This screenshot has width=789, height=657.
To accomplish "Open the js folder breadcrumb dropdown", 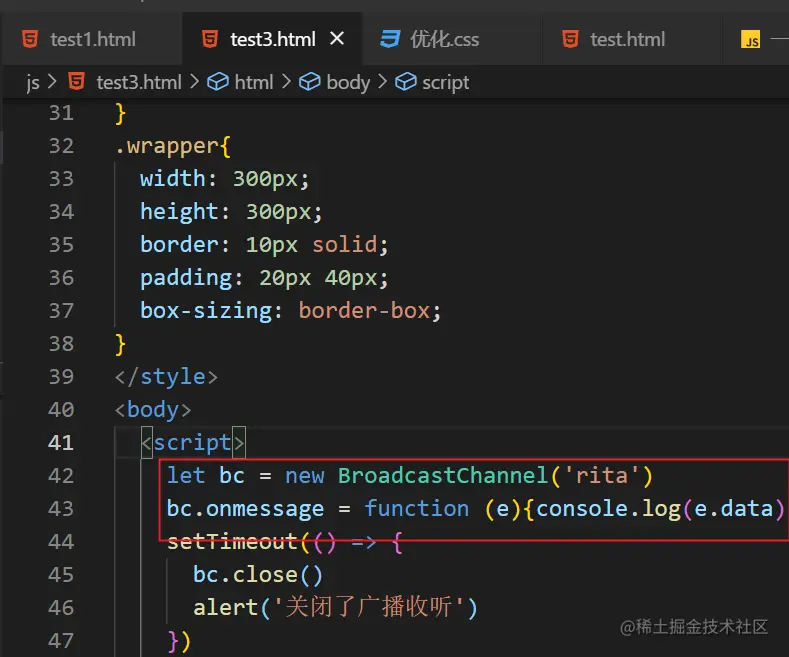I will point(33,82).
